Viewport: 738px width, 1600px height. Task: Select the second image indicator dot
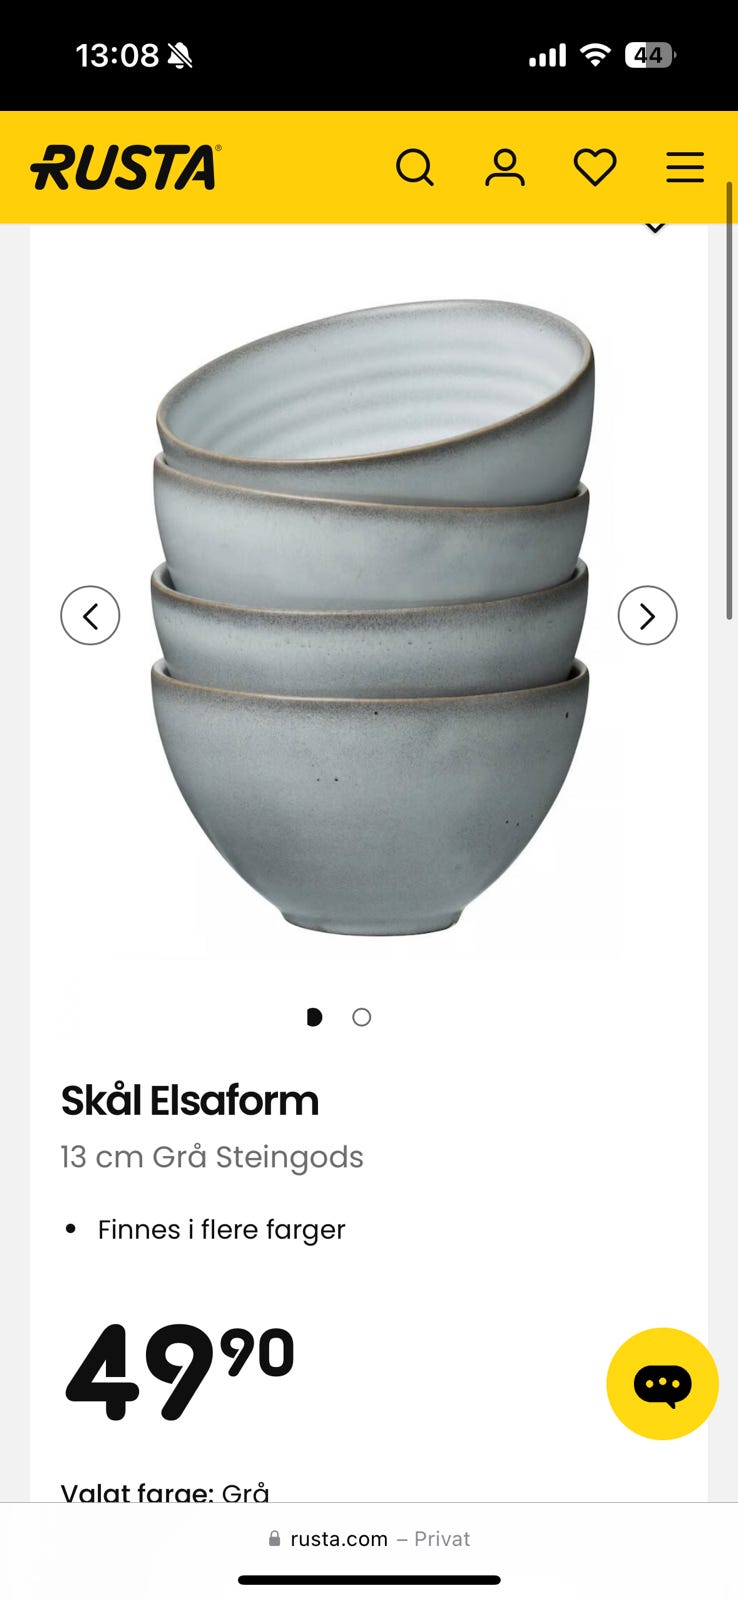362,1017
